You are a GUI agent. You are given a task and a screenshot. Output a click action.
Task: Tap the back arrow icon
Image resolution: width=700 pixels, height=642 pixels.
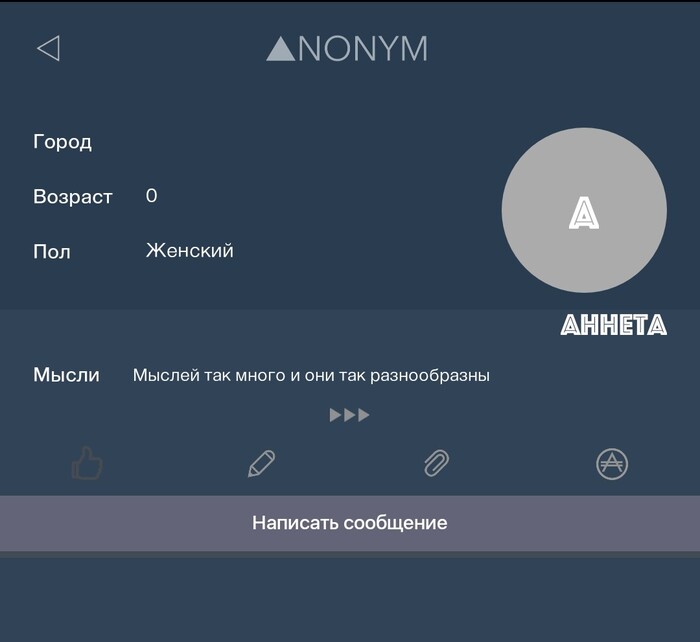48,48
